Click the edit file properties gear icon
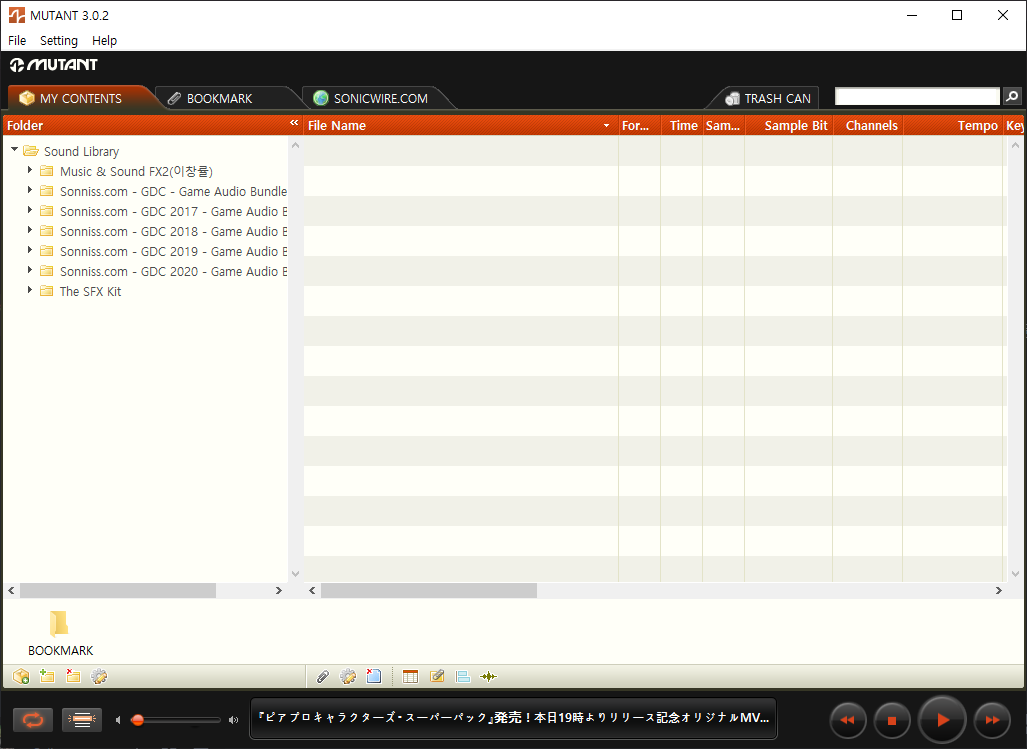This screenshot has height=749, width=1027. click(x=348, y=676)
